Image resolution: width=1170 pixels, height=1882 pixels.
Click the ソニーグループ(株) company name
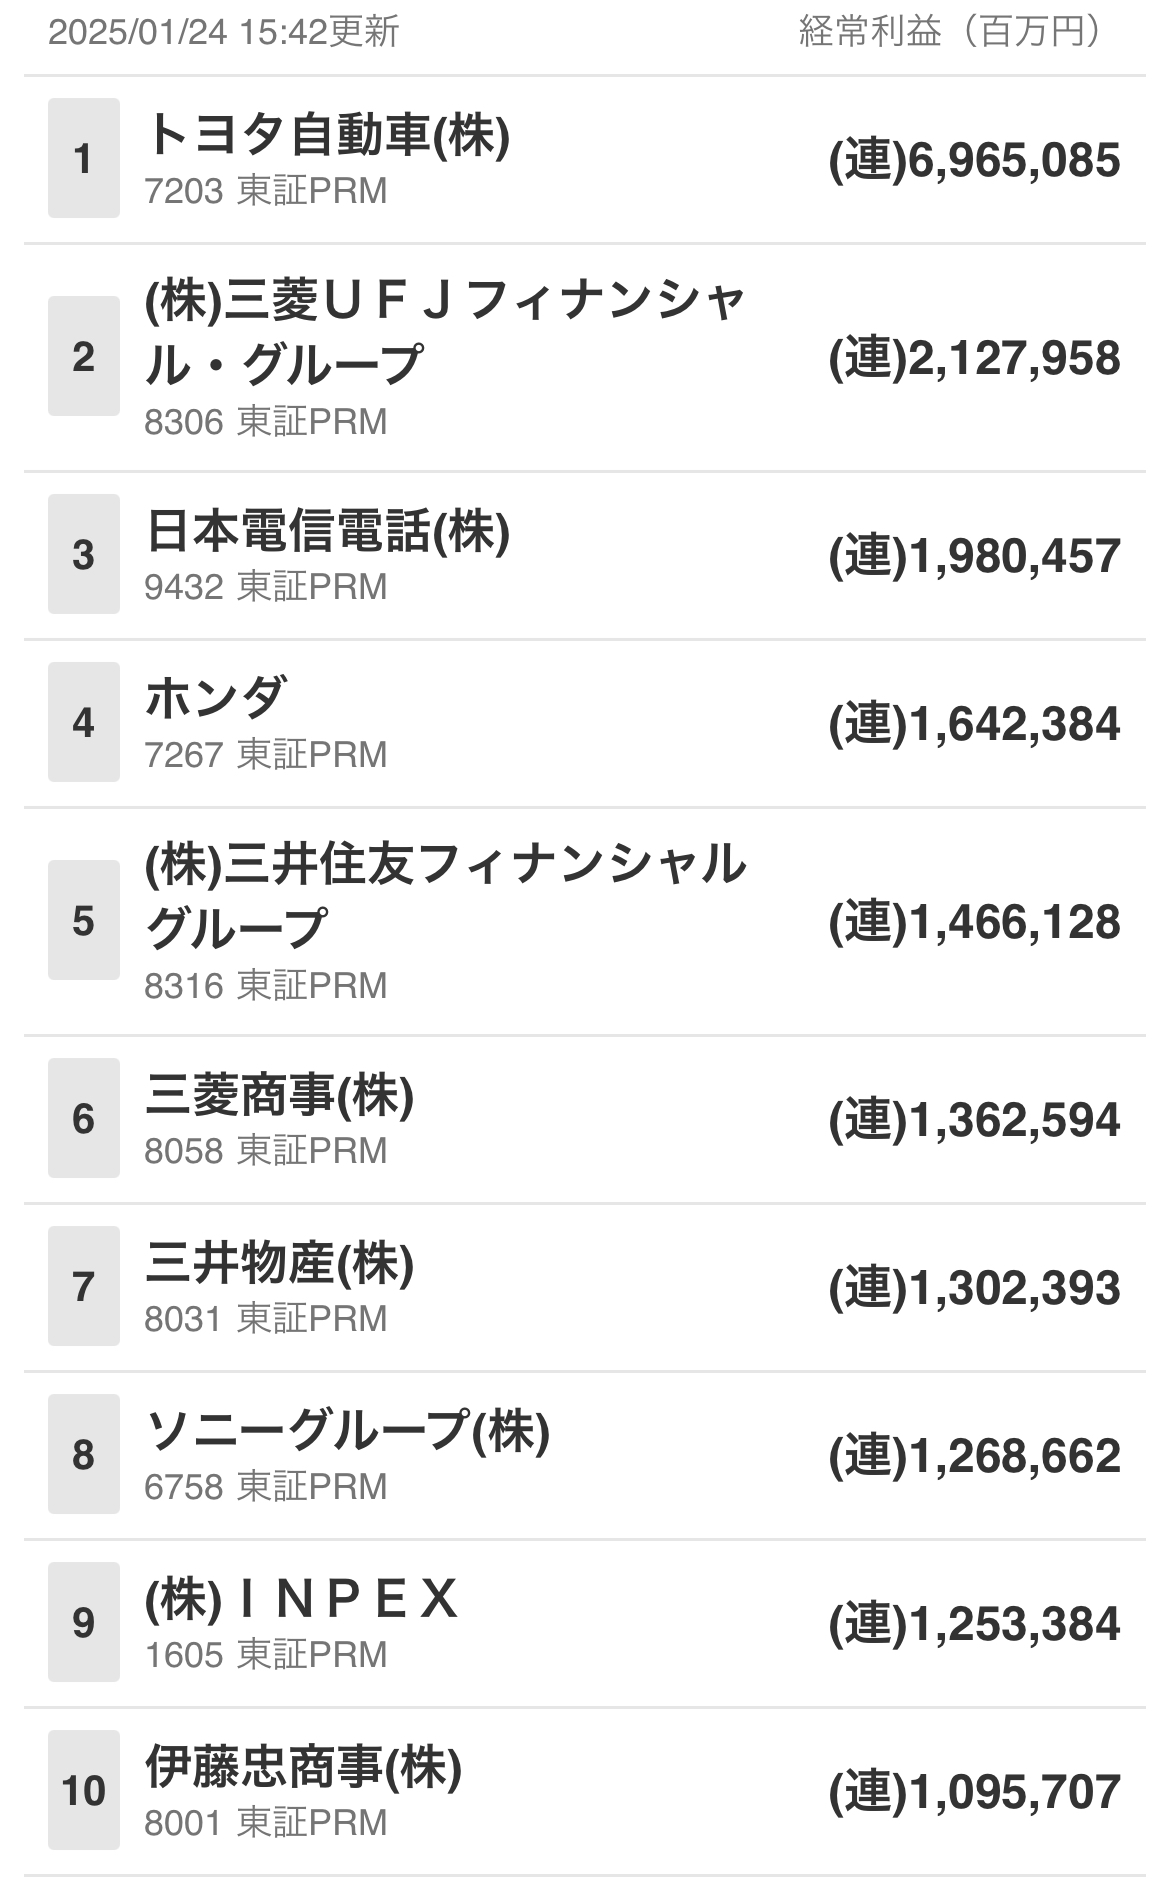click(347, 1431)
